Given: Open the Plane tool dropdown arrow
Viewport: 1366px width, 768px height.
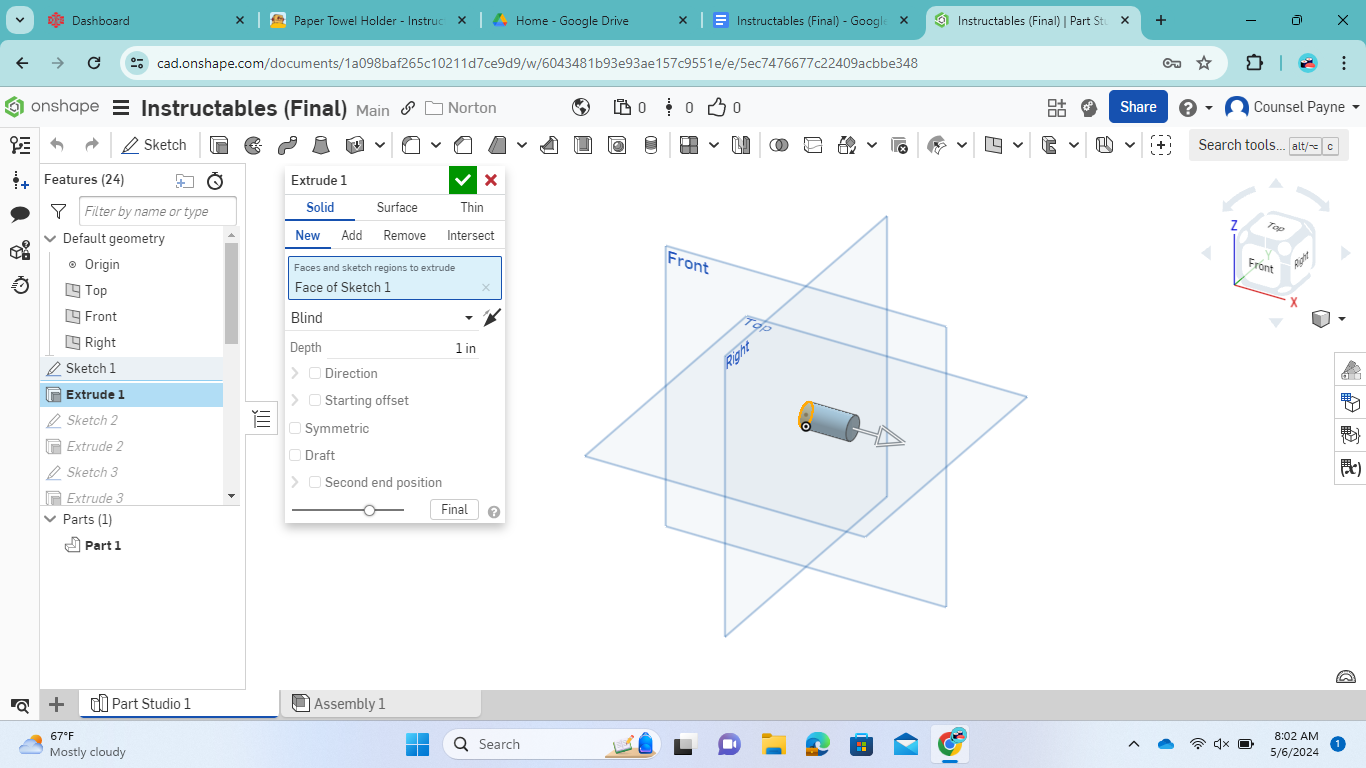Looking at the screenshot, I should [1018, 145].
